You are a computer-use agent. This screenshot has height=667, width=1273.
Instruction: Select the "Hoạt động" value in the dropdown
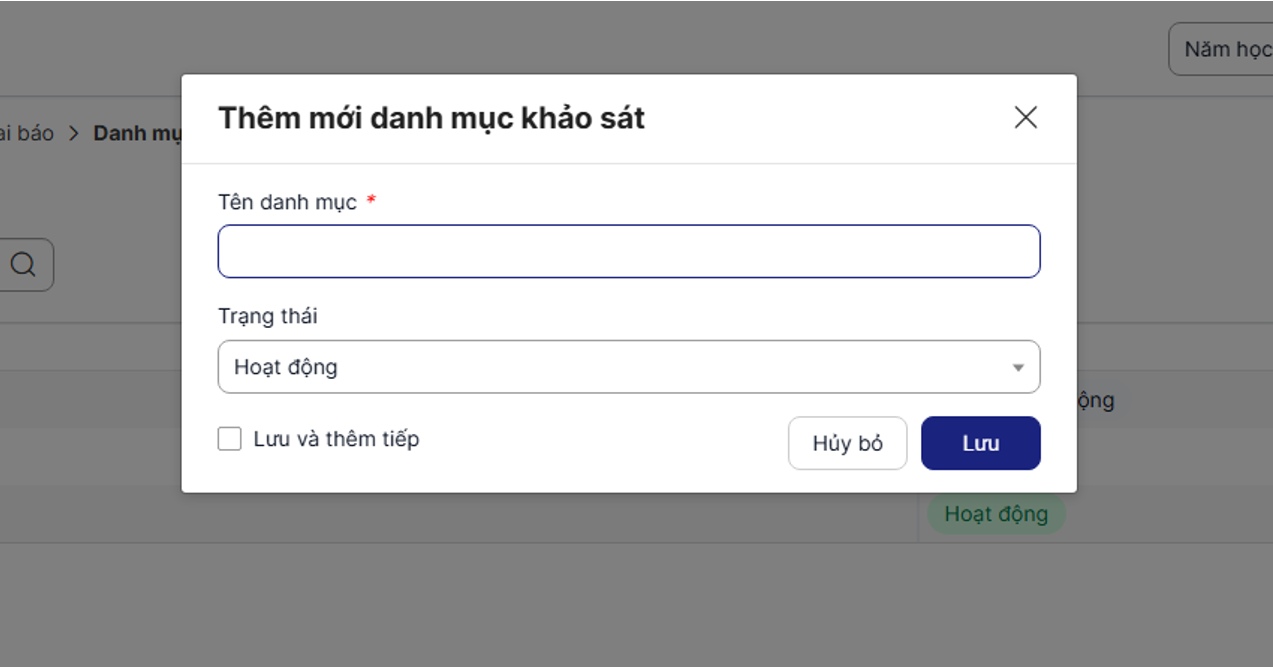(286, 367)
